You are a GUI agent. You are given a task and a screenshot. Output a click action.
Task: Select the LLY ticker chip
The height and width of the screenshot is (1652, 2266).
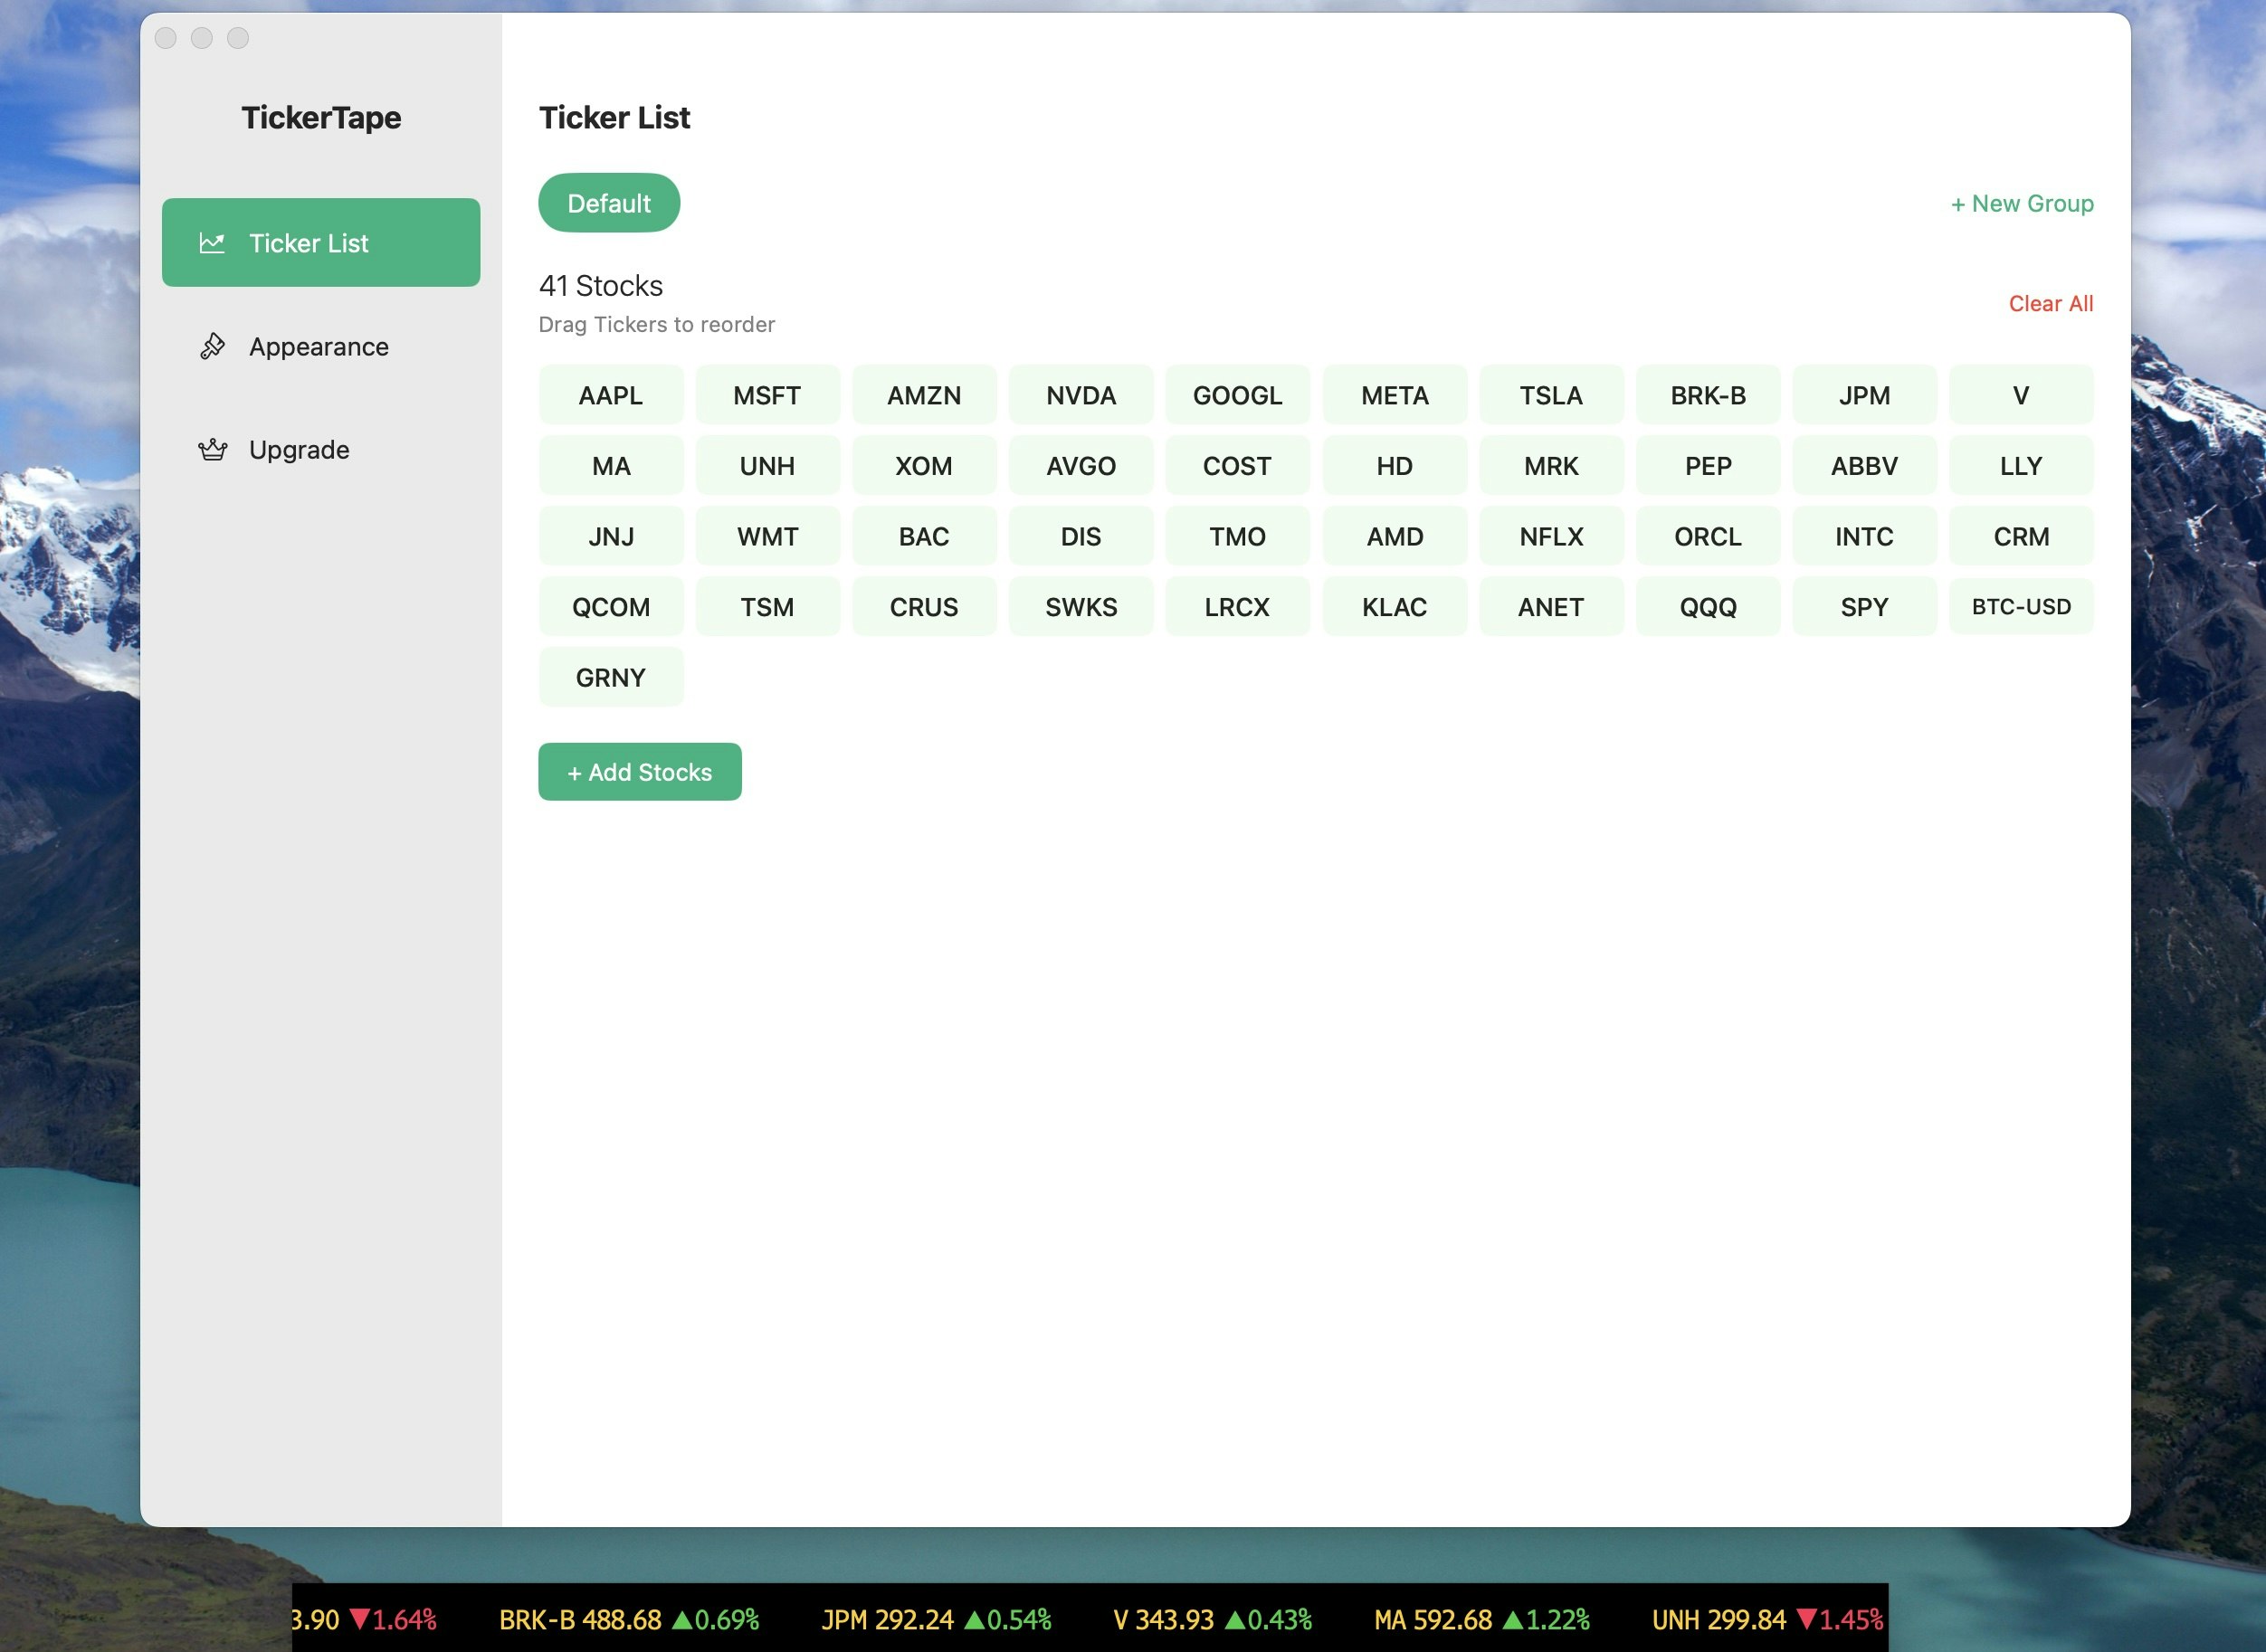(2021, 466)
